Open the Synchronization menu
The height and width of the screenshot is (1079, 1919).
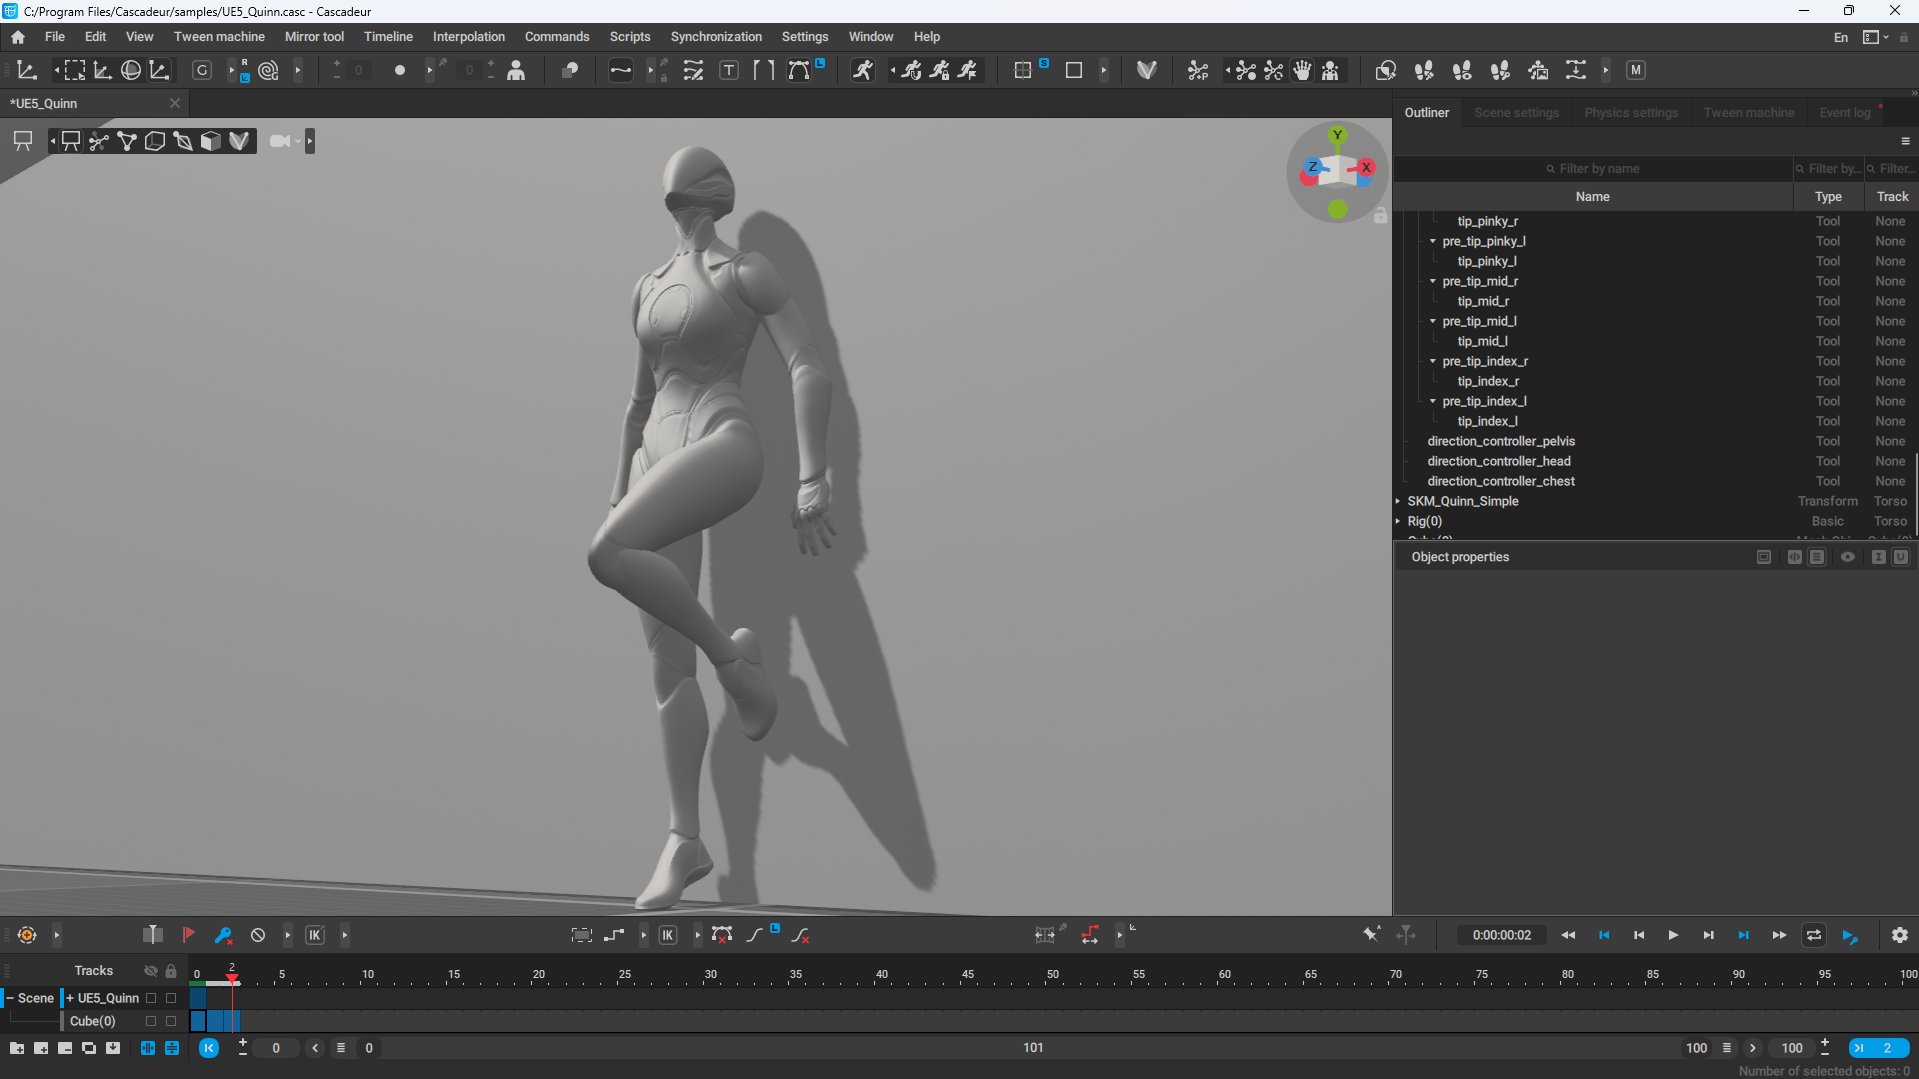click(716, 37)
